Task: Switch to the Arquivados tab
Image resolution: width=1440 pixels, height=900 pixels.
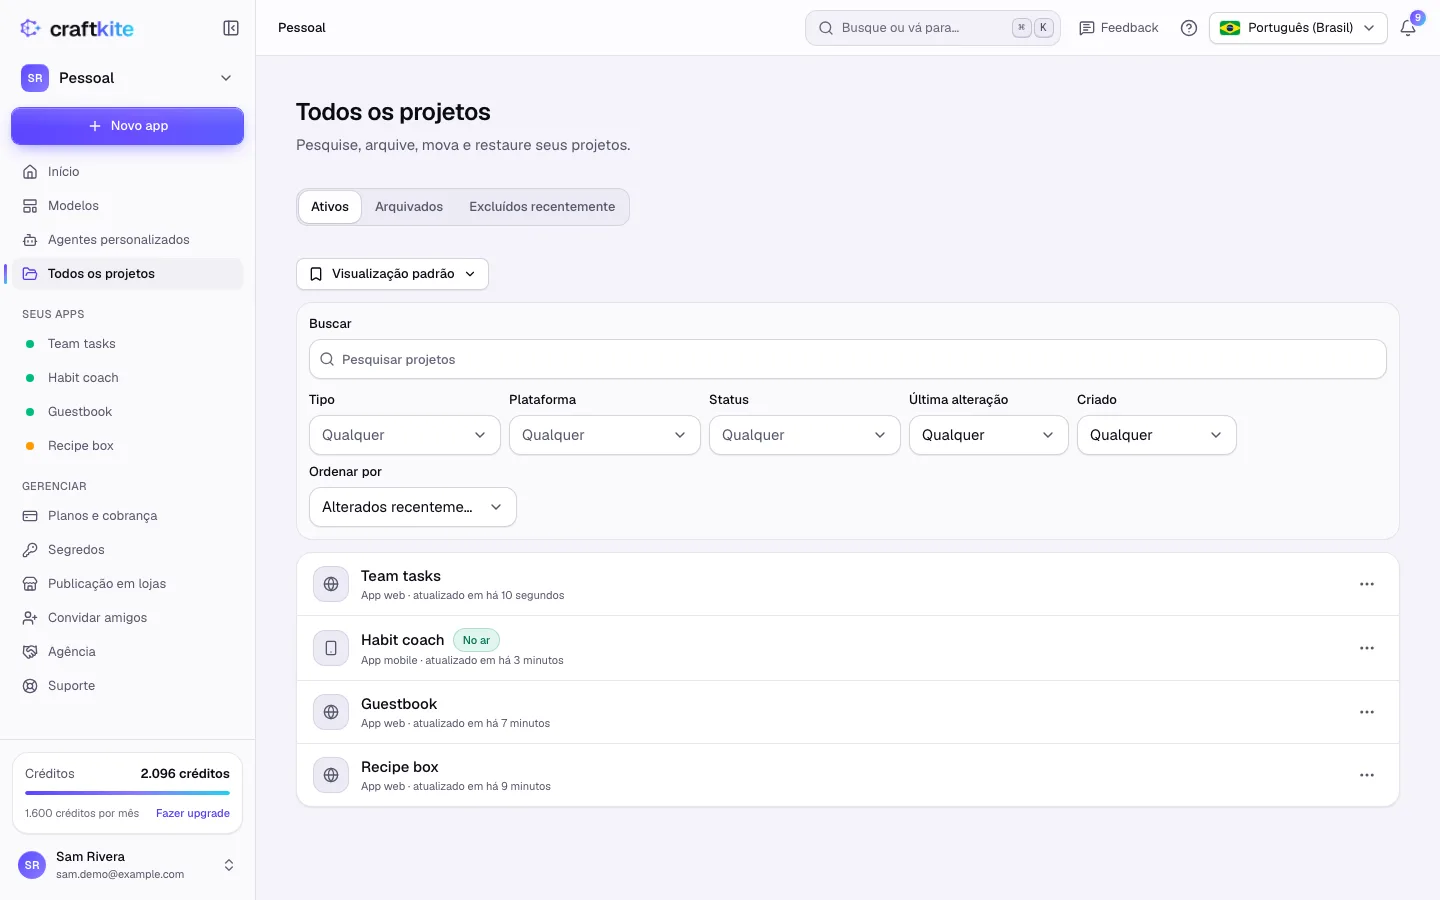Action: (409, 207)
